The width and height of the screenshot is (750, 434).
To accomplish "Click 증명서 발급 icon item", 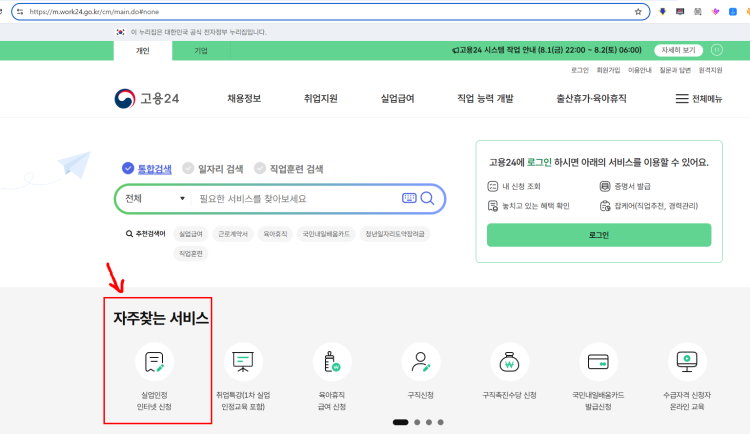I will [x=625, y=186].
